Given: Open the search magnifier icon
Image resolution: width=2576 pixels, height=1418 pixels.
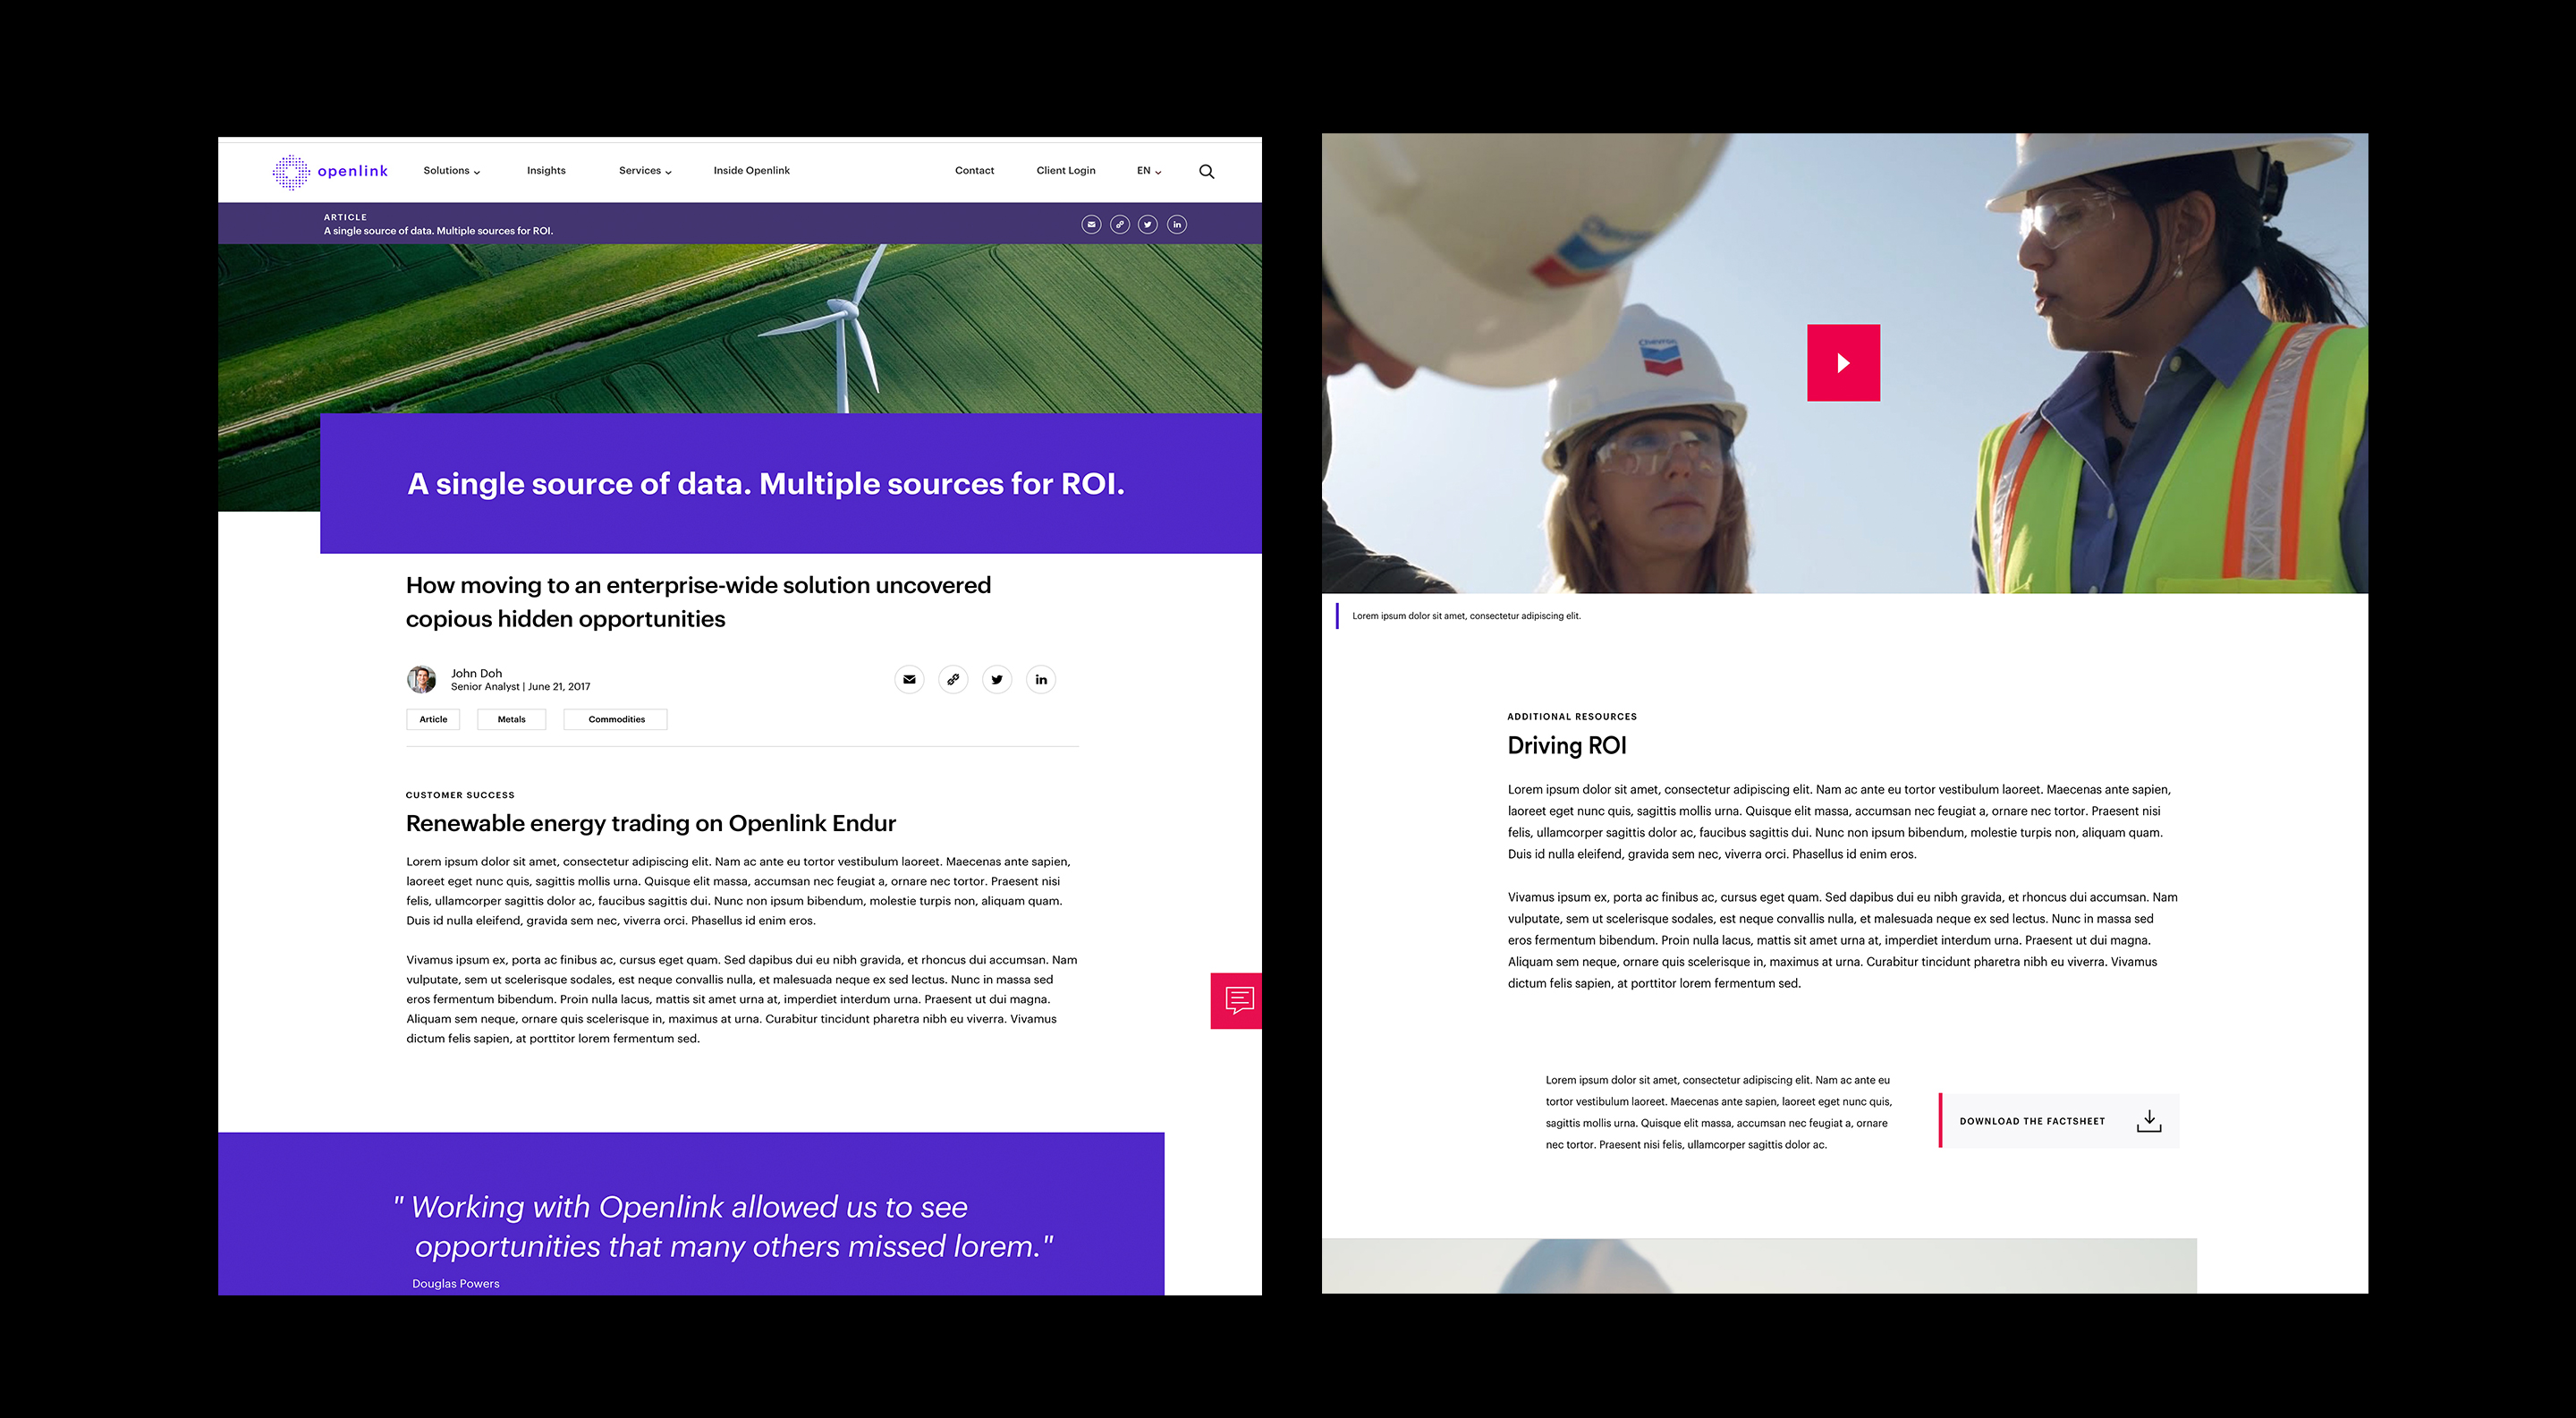Looking at the screenshot, I should (1207, 172).
